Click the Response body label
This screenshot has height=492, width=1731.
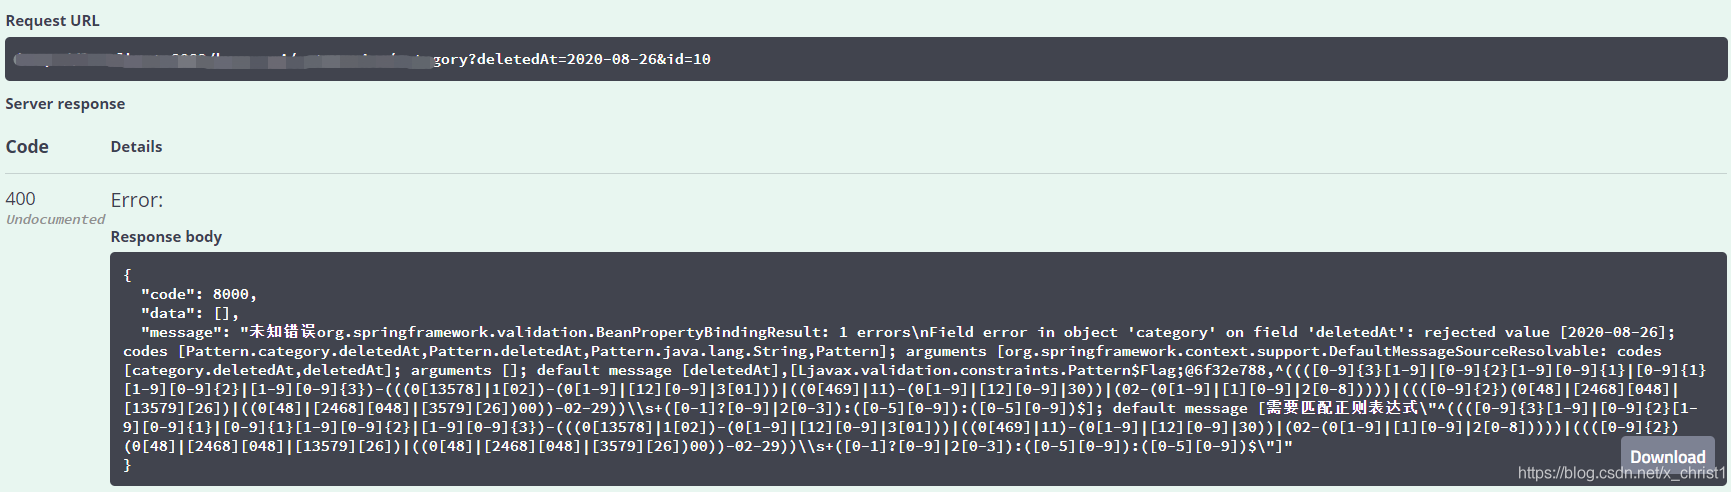coord(166,237)
